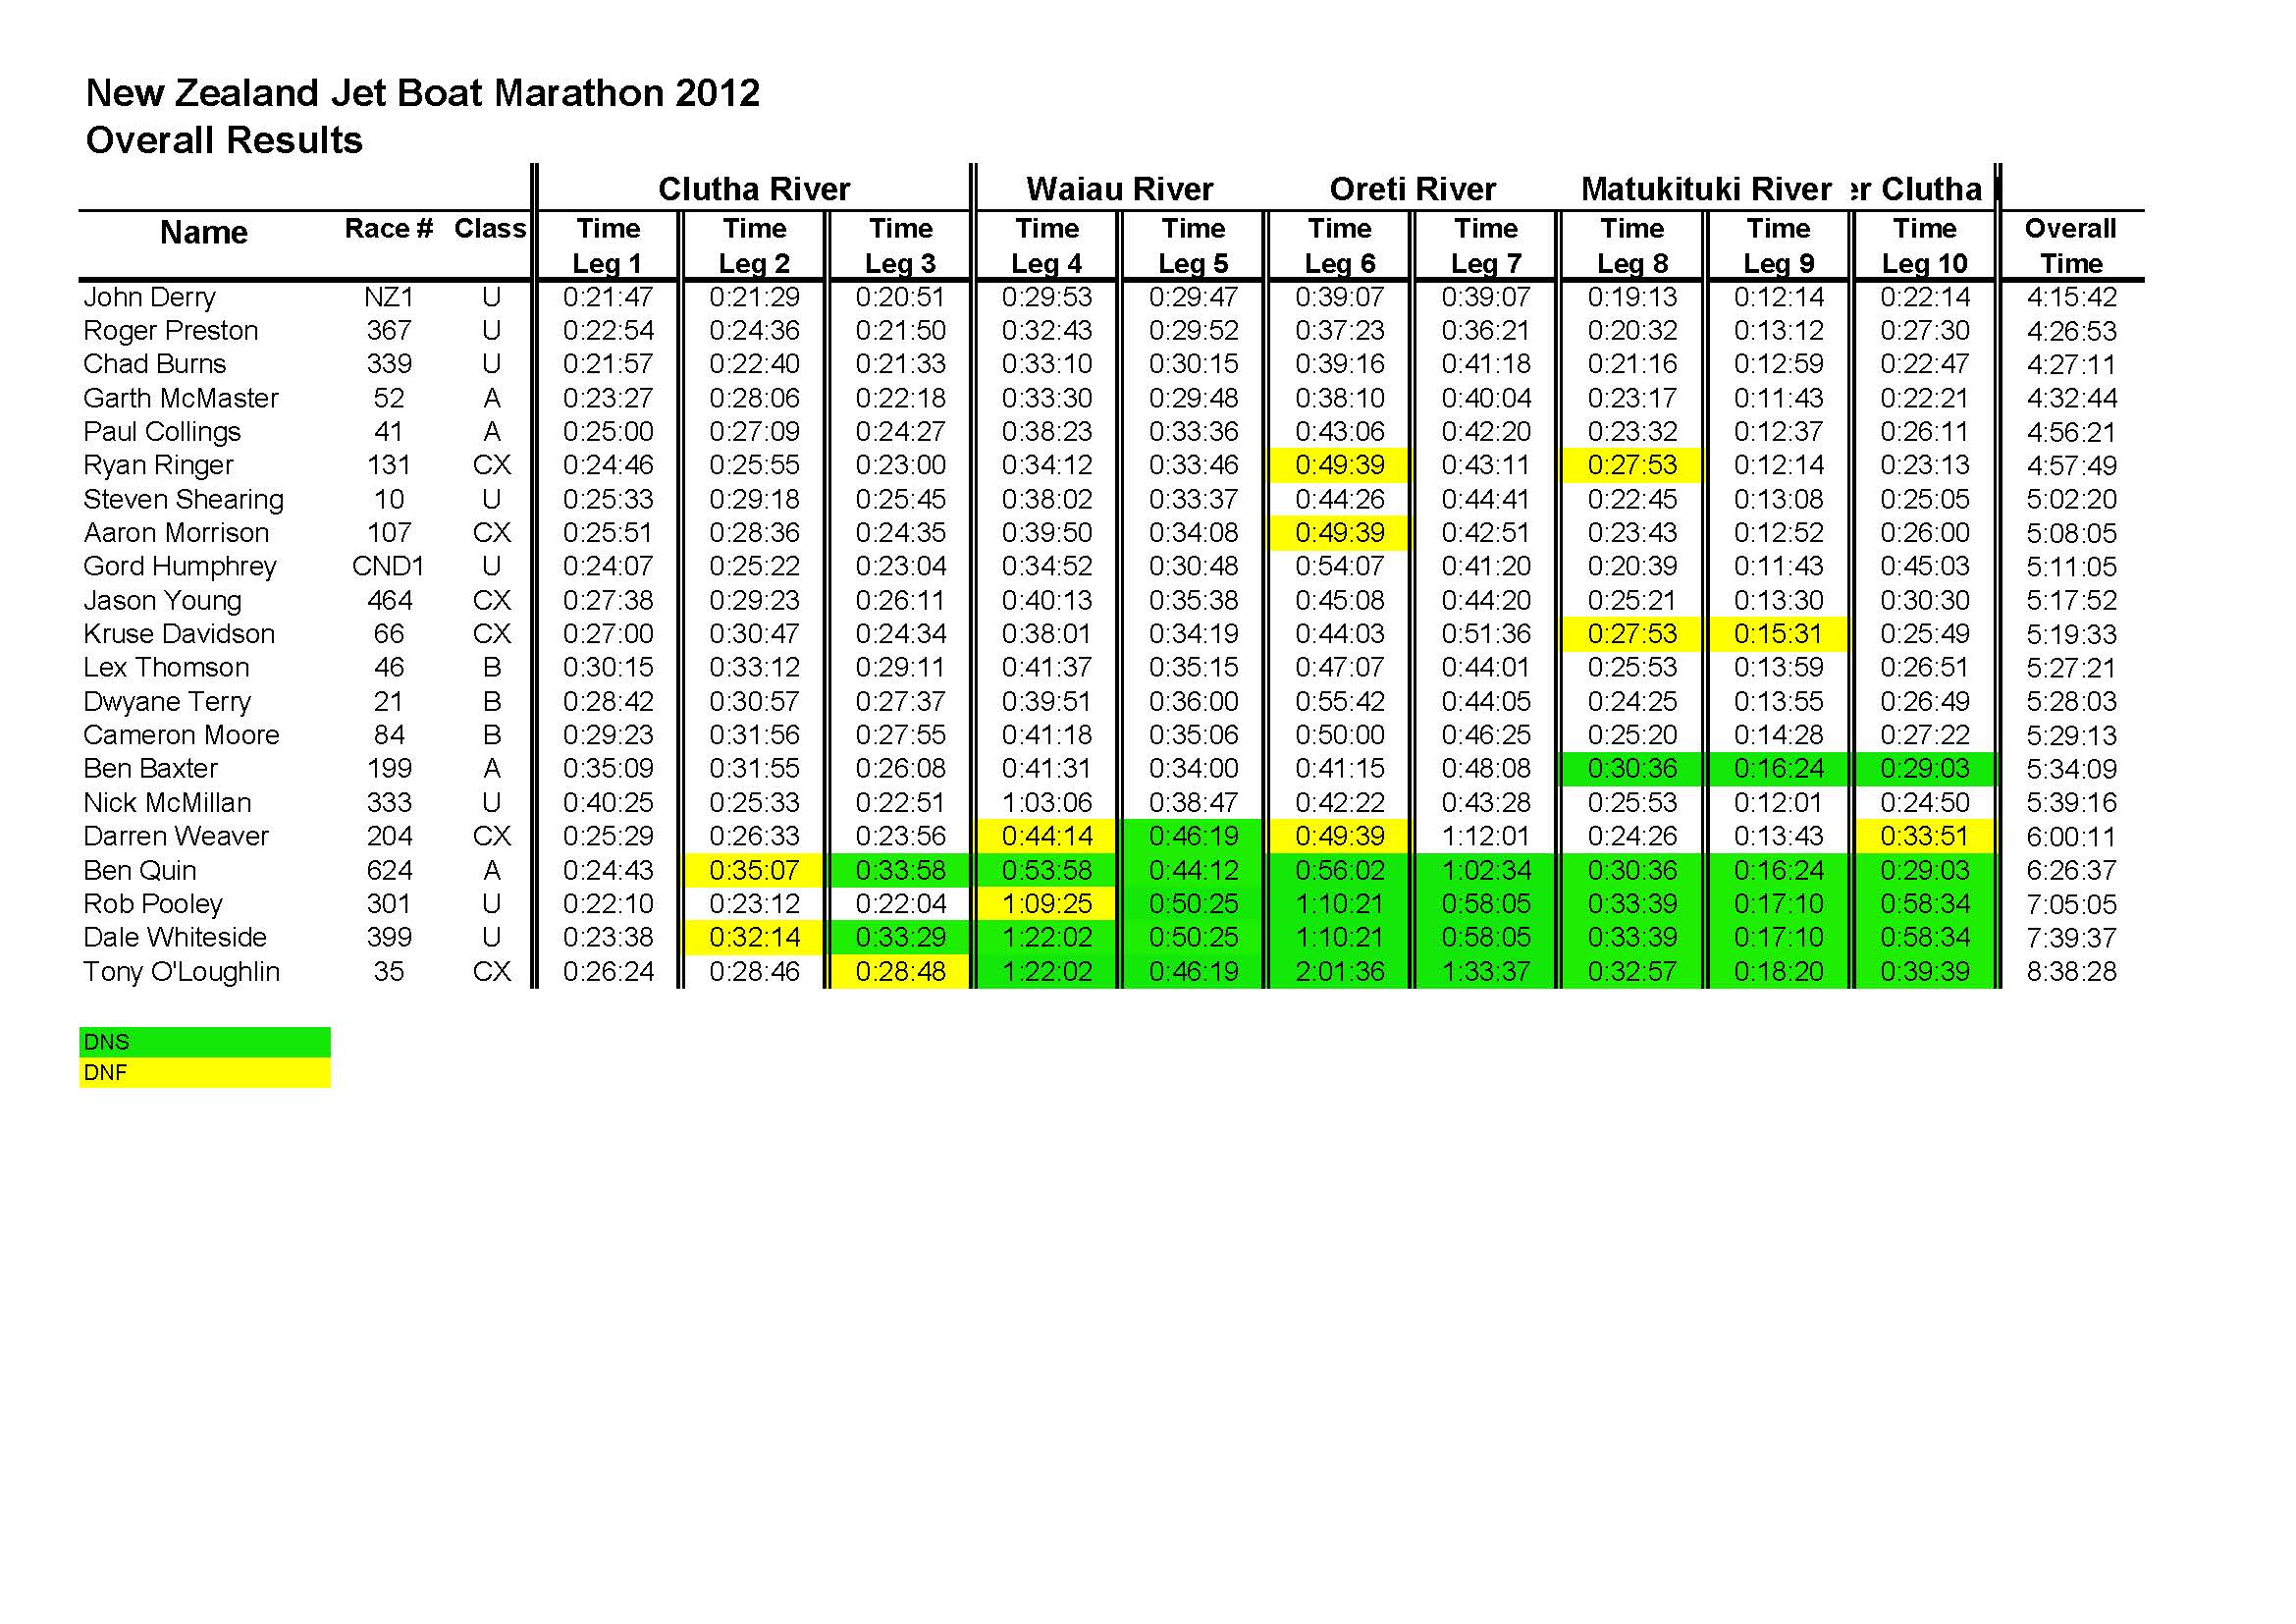
Task: Click the name 'Paul Collings'
Action: 162,432
